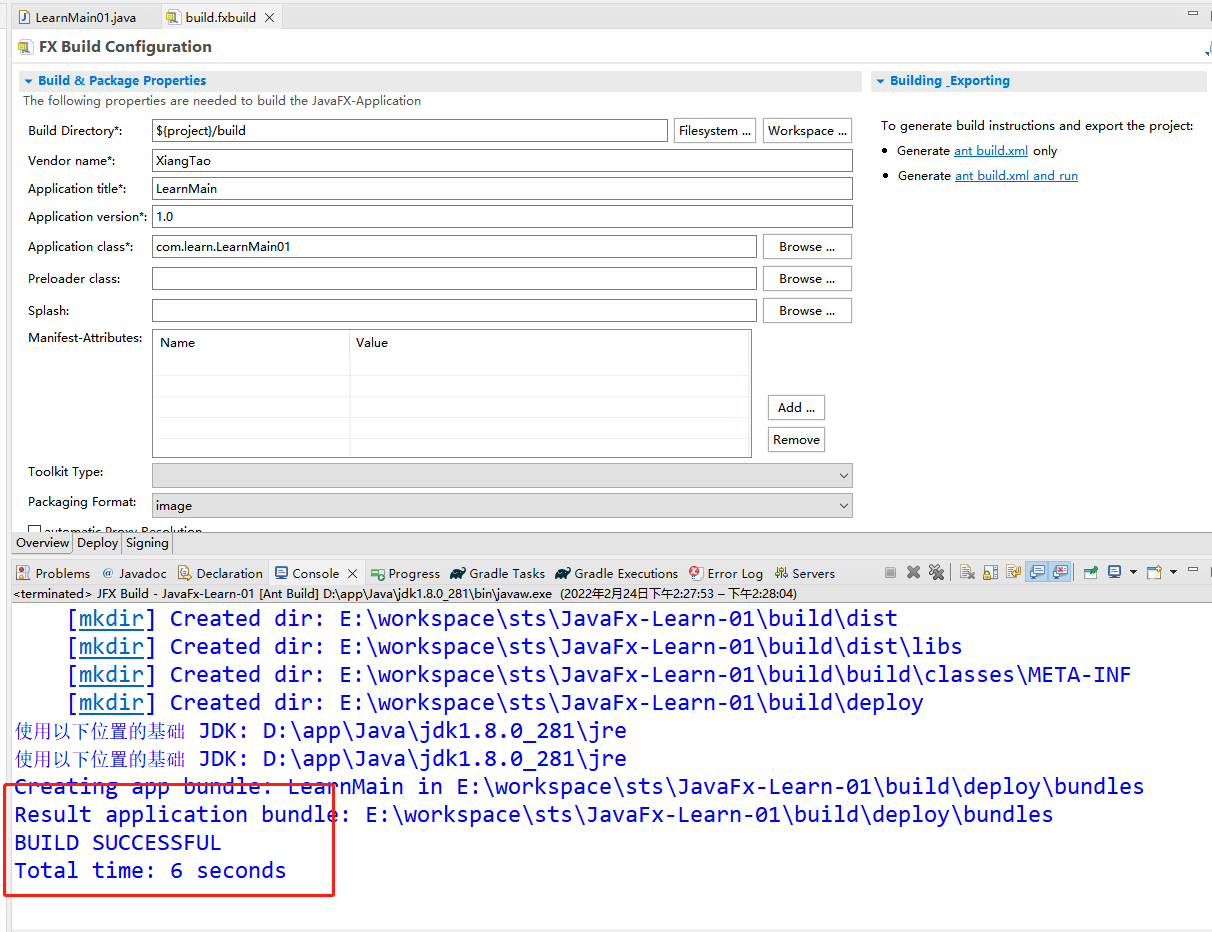The width and height of the screenshot is (1212, 932).
Task: Switch to the Overview tab
Action: pos(43,543)
